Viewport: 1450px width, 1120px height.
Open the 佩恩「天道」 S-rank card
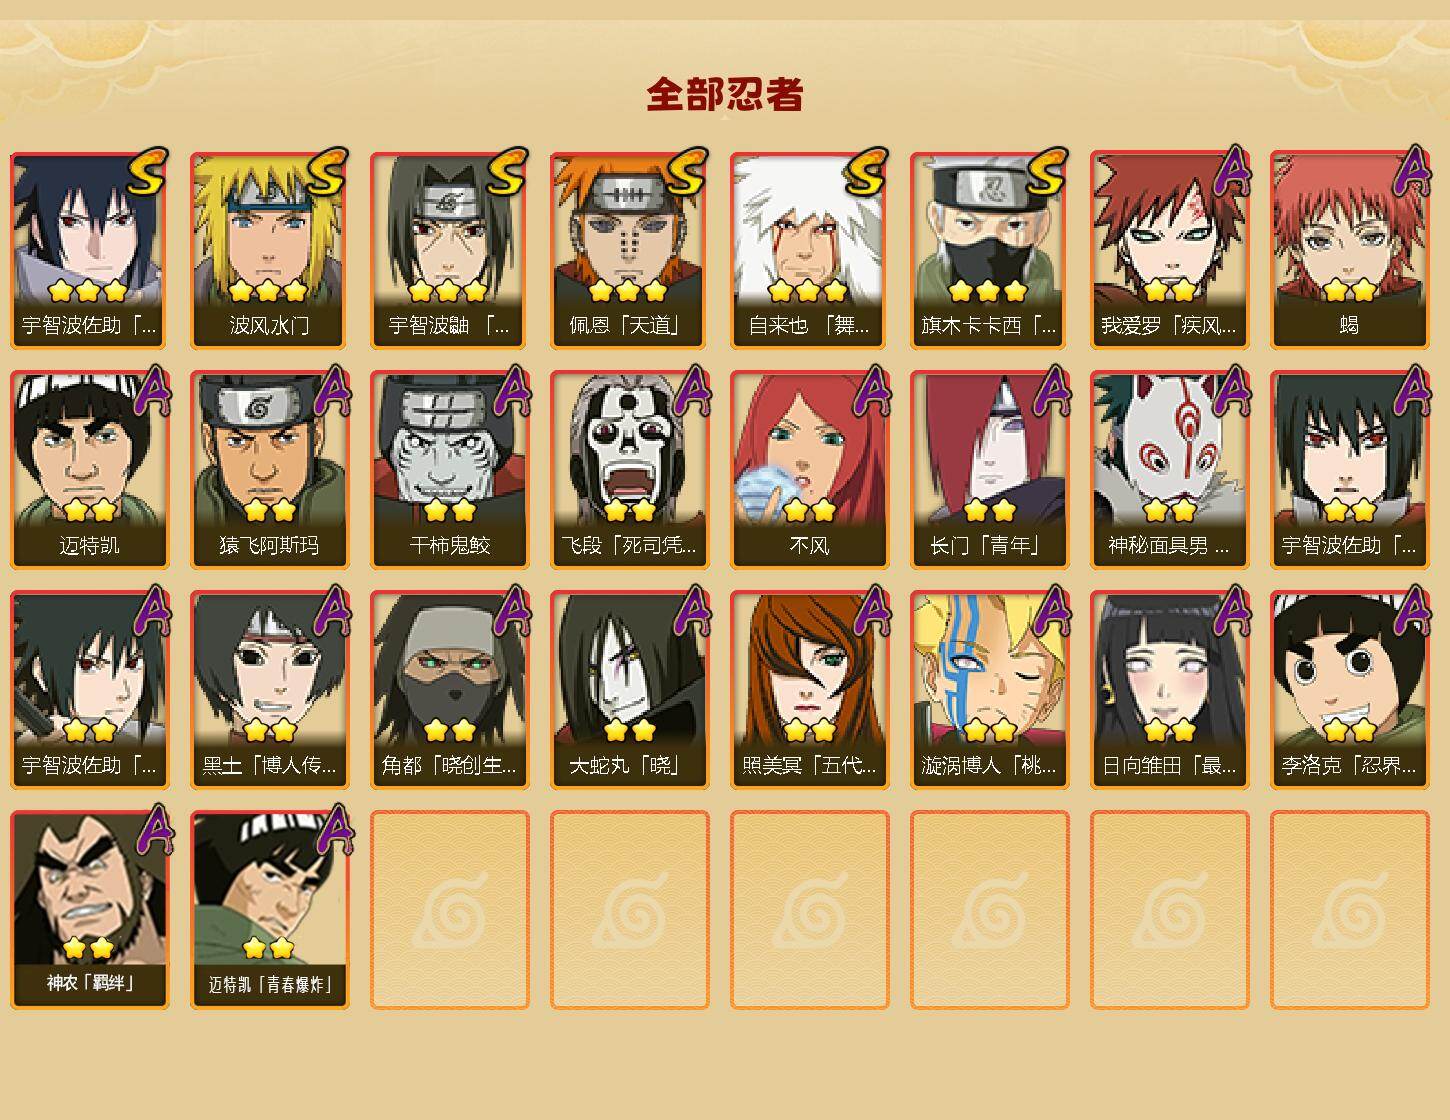(630, 250)
